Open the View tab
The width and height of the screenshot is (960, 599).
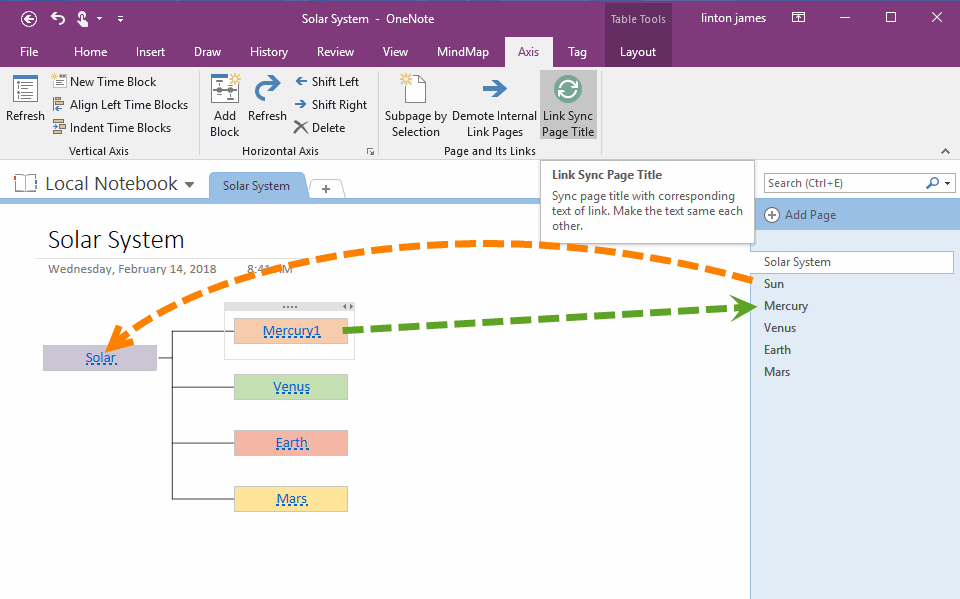click(395, 52)
